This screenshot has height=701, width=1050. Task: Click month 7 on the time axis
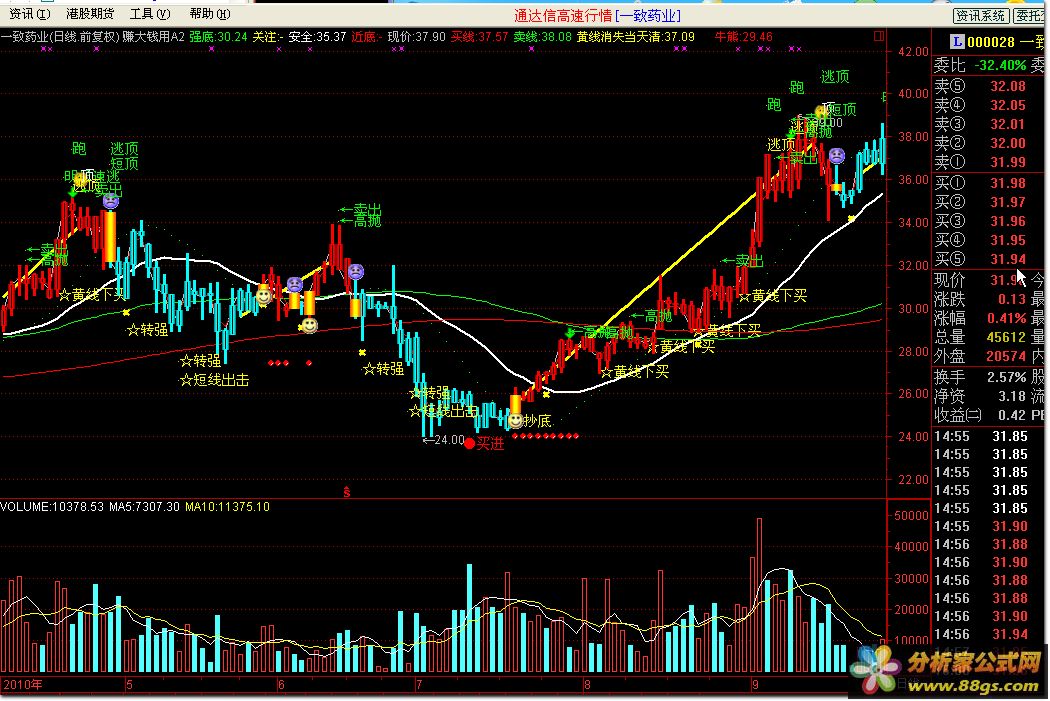point(419,685)
